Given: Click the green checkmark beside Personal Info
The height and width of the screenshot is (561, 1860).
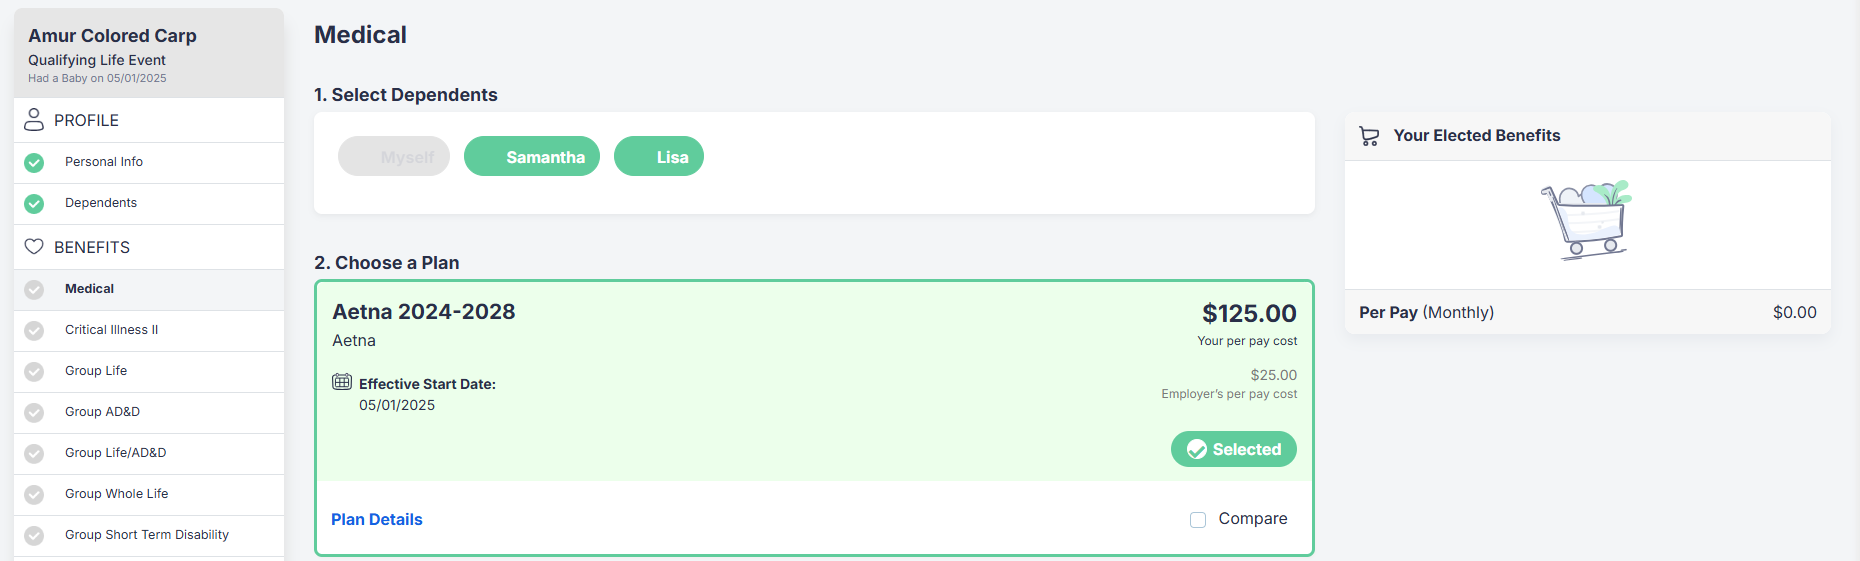Looking at the screenshot, I should pos(34,162).
